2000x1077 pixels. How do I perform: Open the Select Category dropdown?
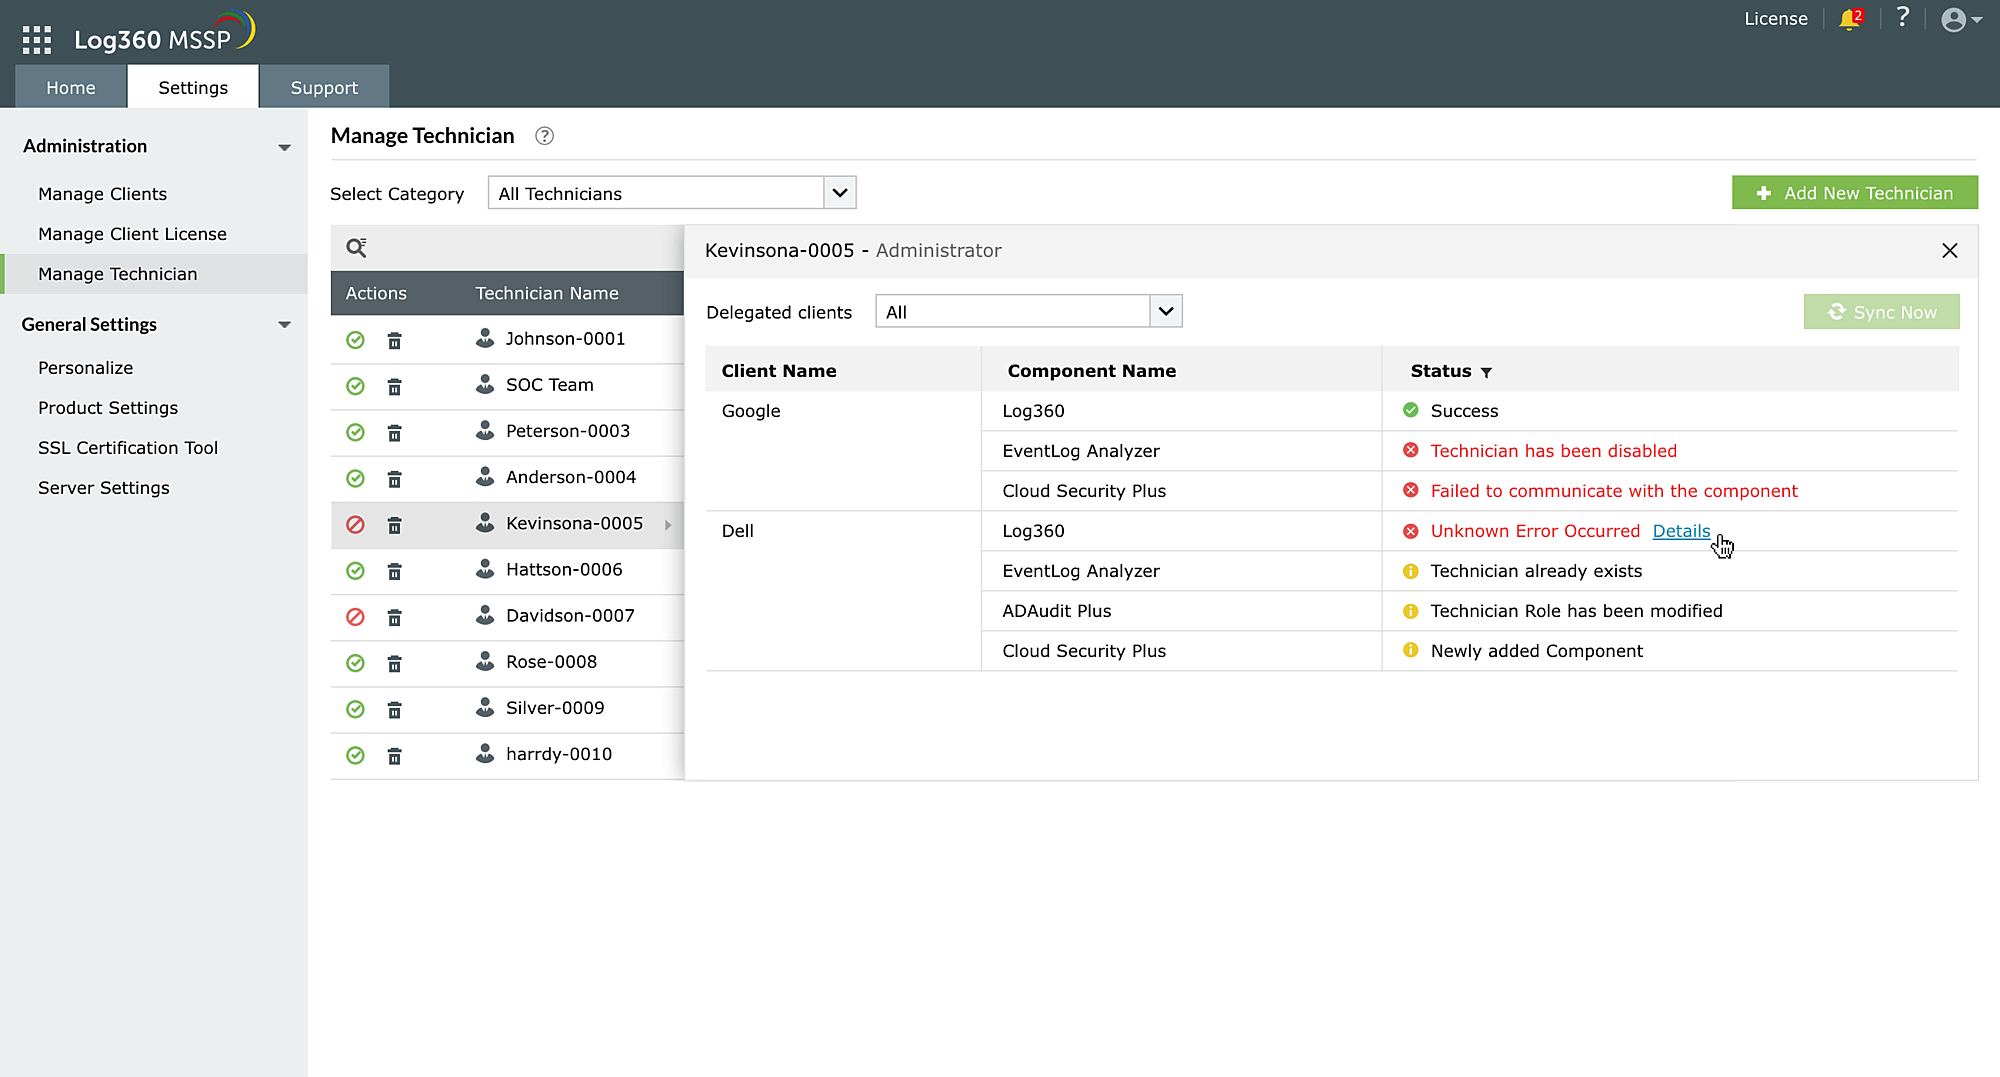tap(672, 193)
